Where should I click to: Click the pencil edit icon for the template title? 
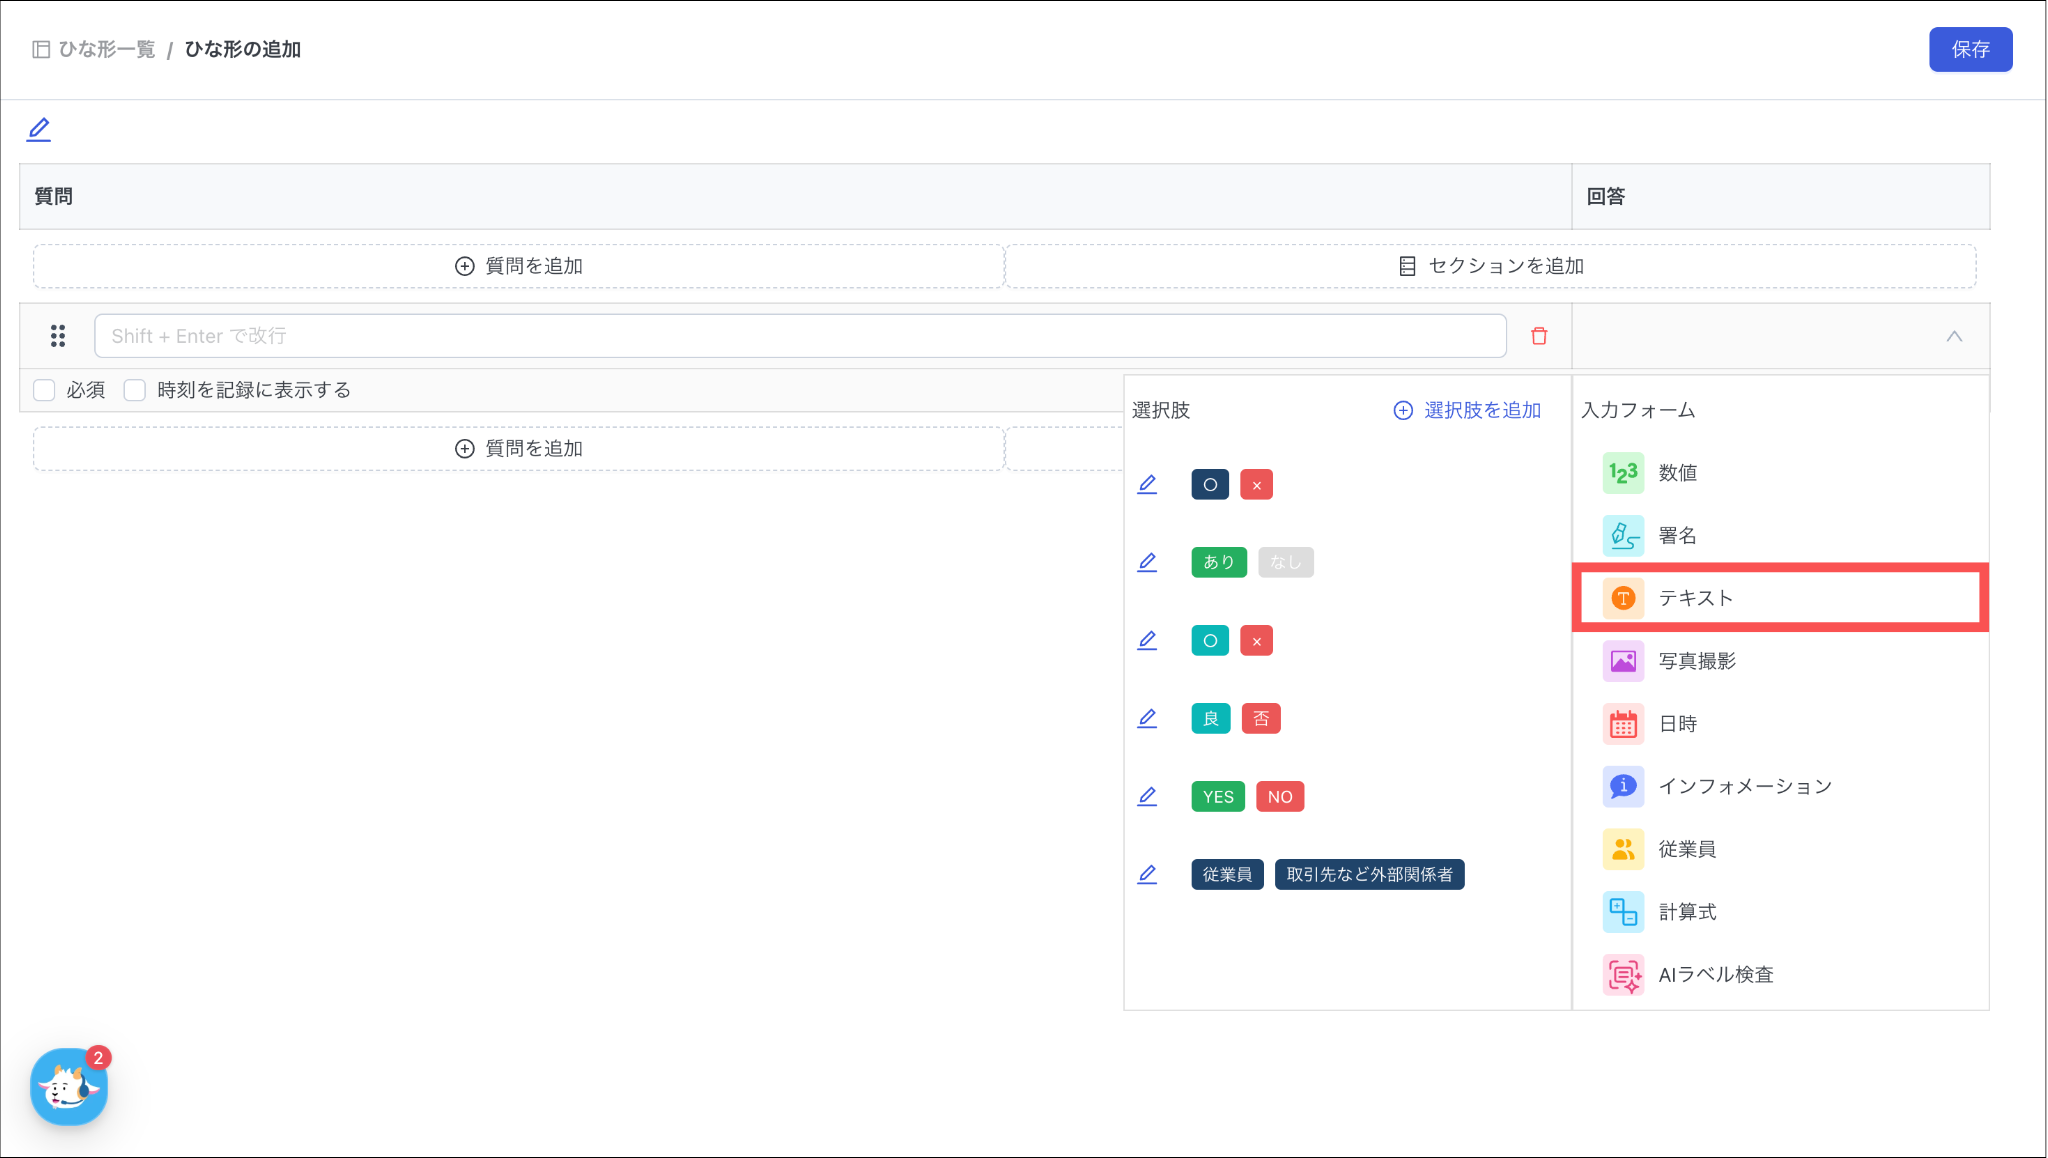39,129
